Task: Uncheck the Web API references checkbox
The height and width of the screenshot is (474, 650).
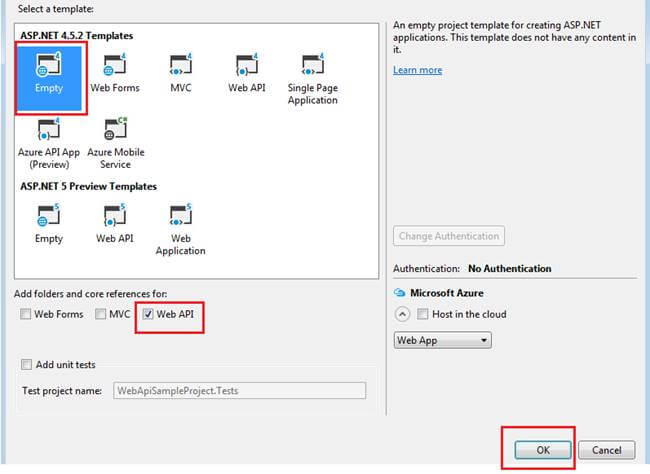Action: click(x=148, y=314)
